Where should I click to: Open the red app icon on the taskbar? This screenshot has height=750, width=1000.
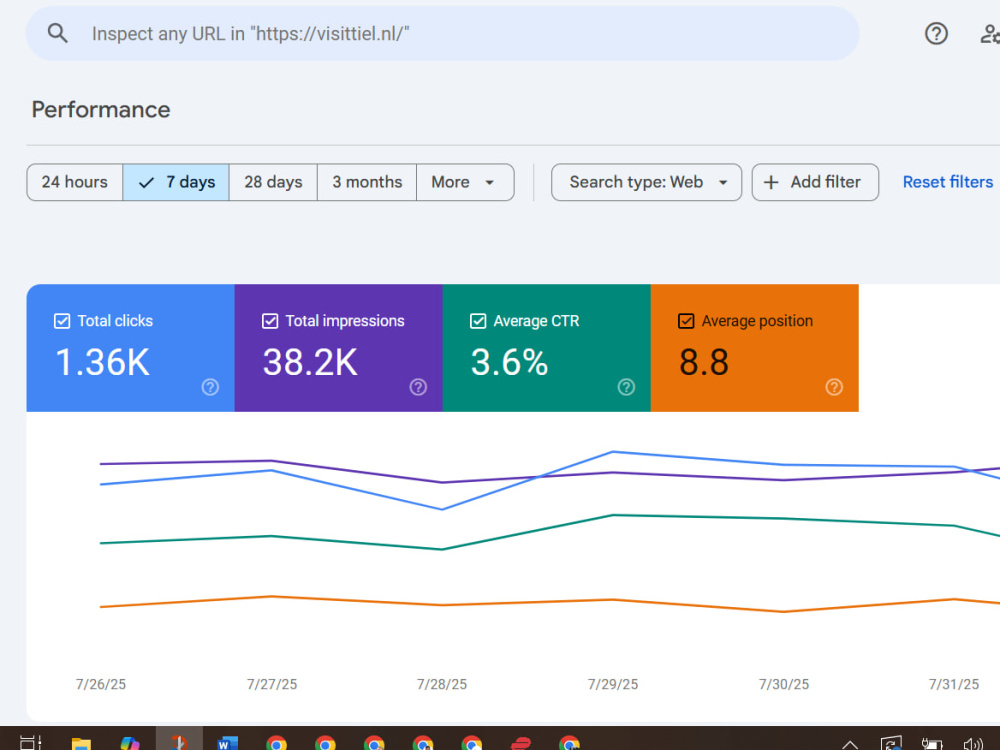pyautogui.click(x=521, y=744)
